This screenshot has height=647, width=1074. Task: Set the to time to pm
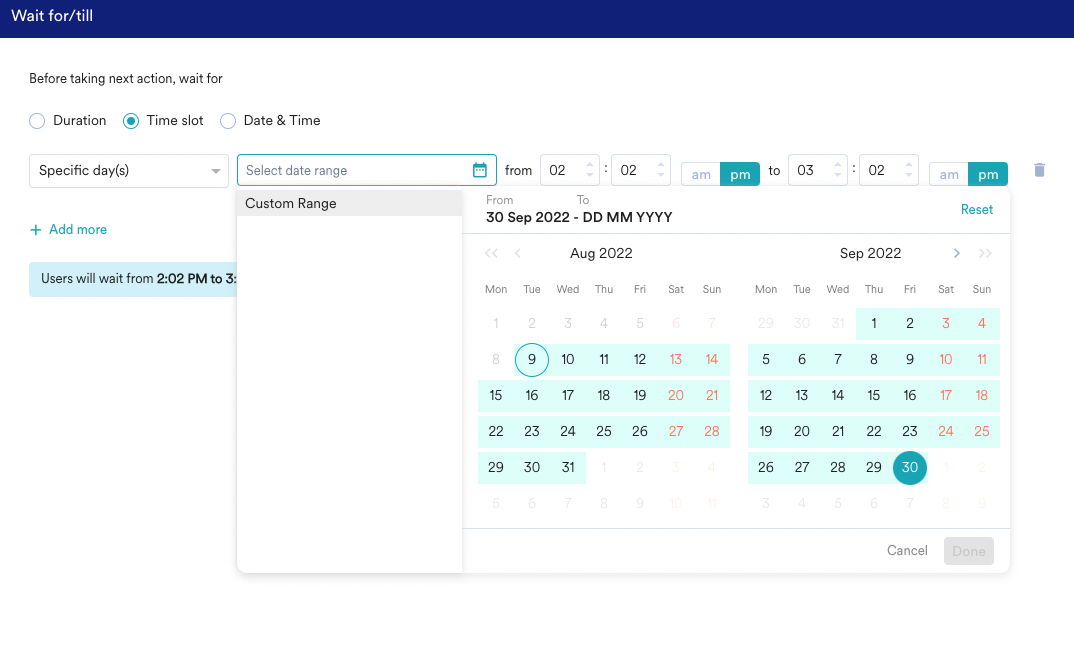point(987,175)
